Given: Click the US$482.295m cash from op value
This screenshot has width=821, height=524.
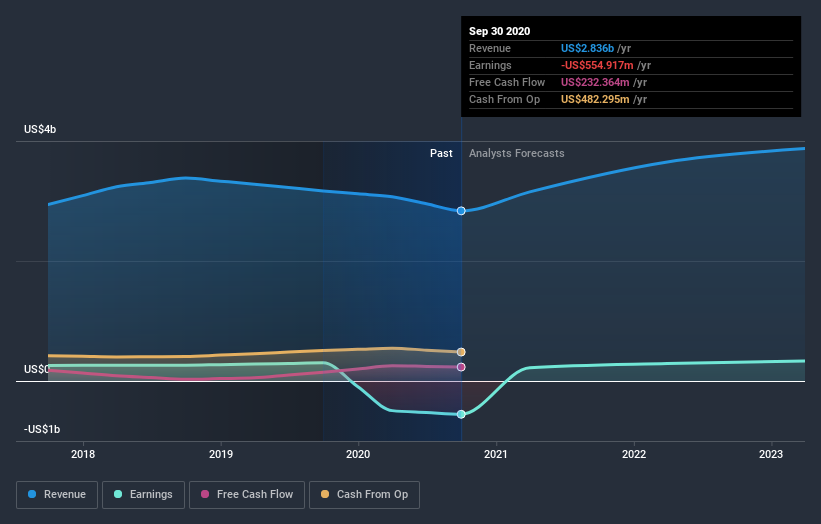Looking at the screenshot, I should click(595, 99).
